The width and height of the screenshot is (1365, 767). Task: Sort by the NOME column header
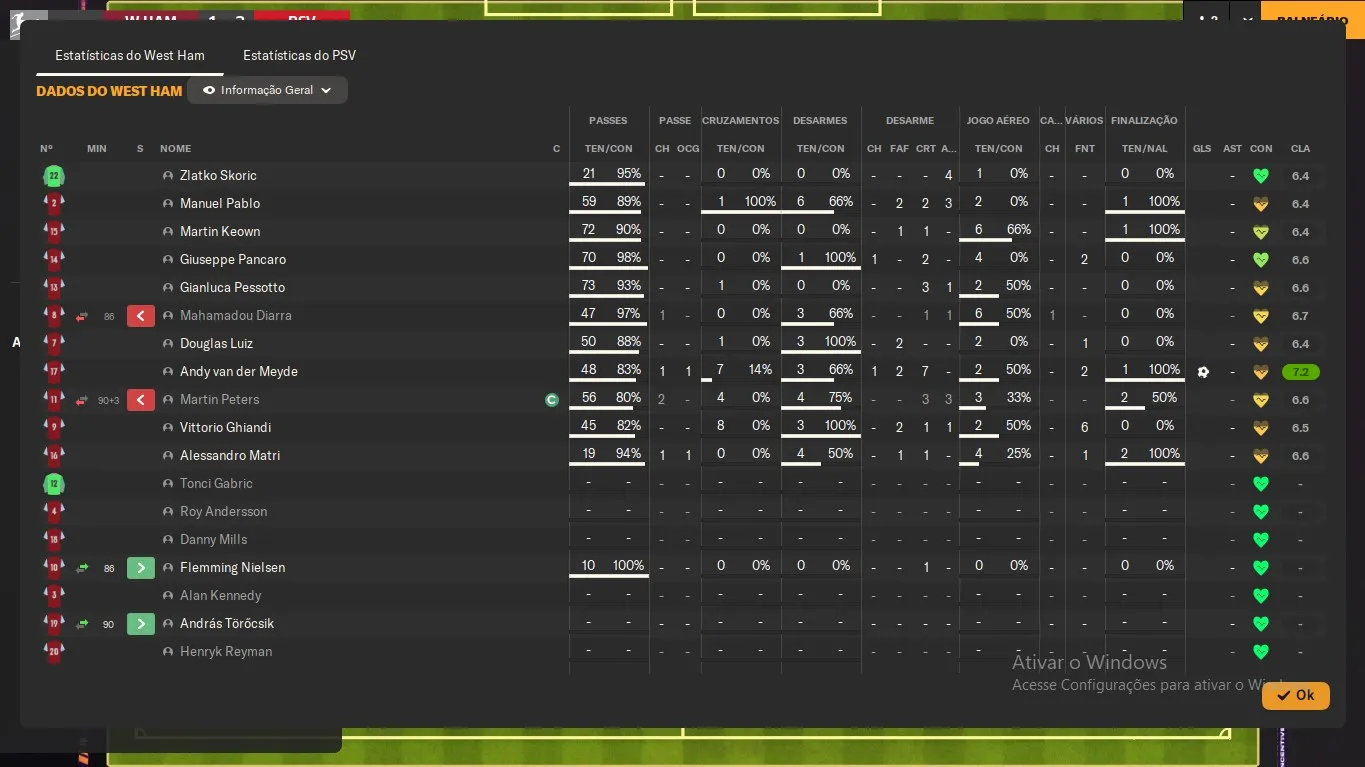pyautogui.click(x=175, y=149)
